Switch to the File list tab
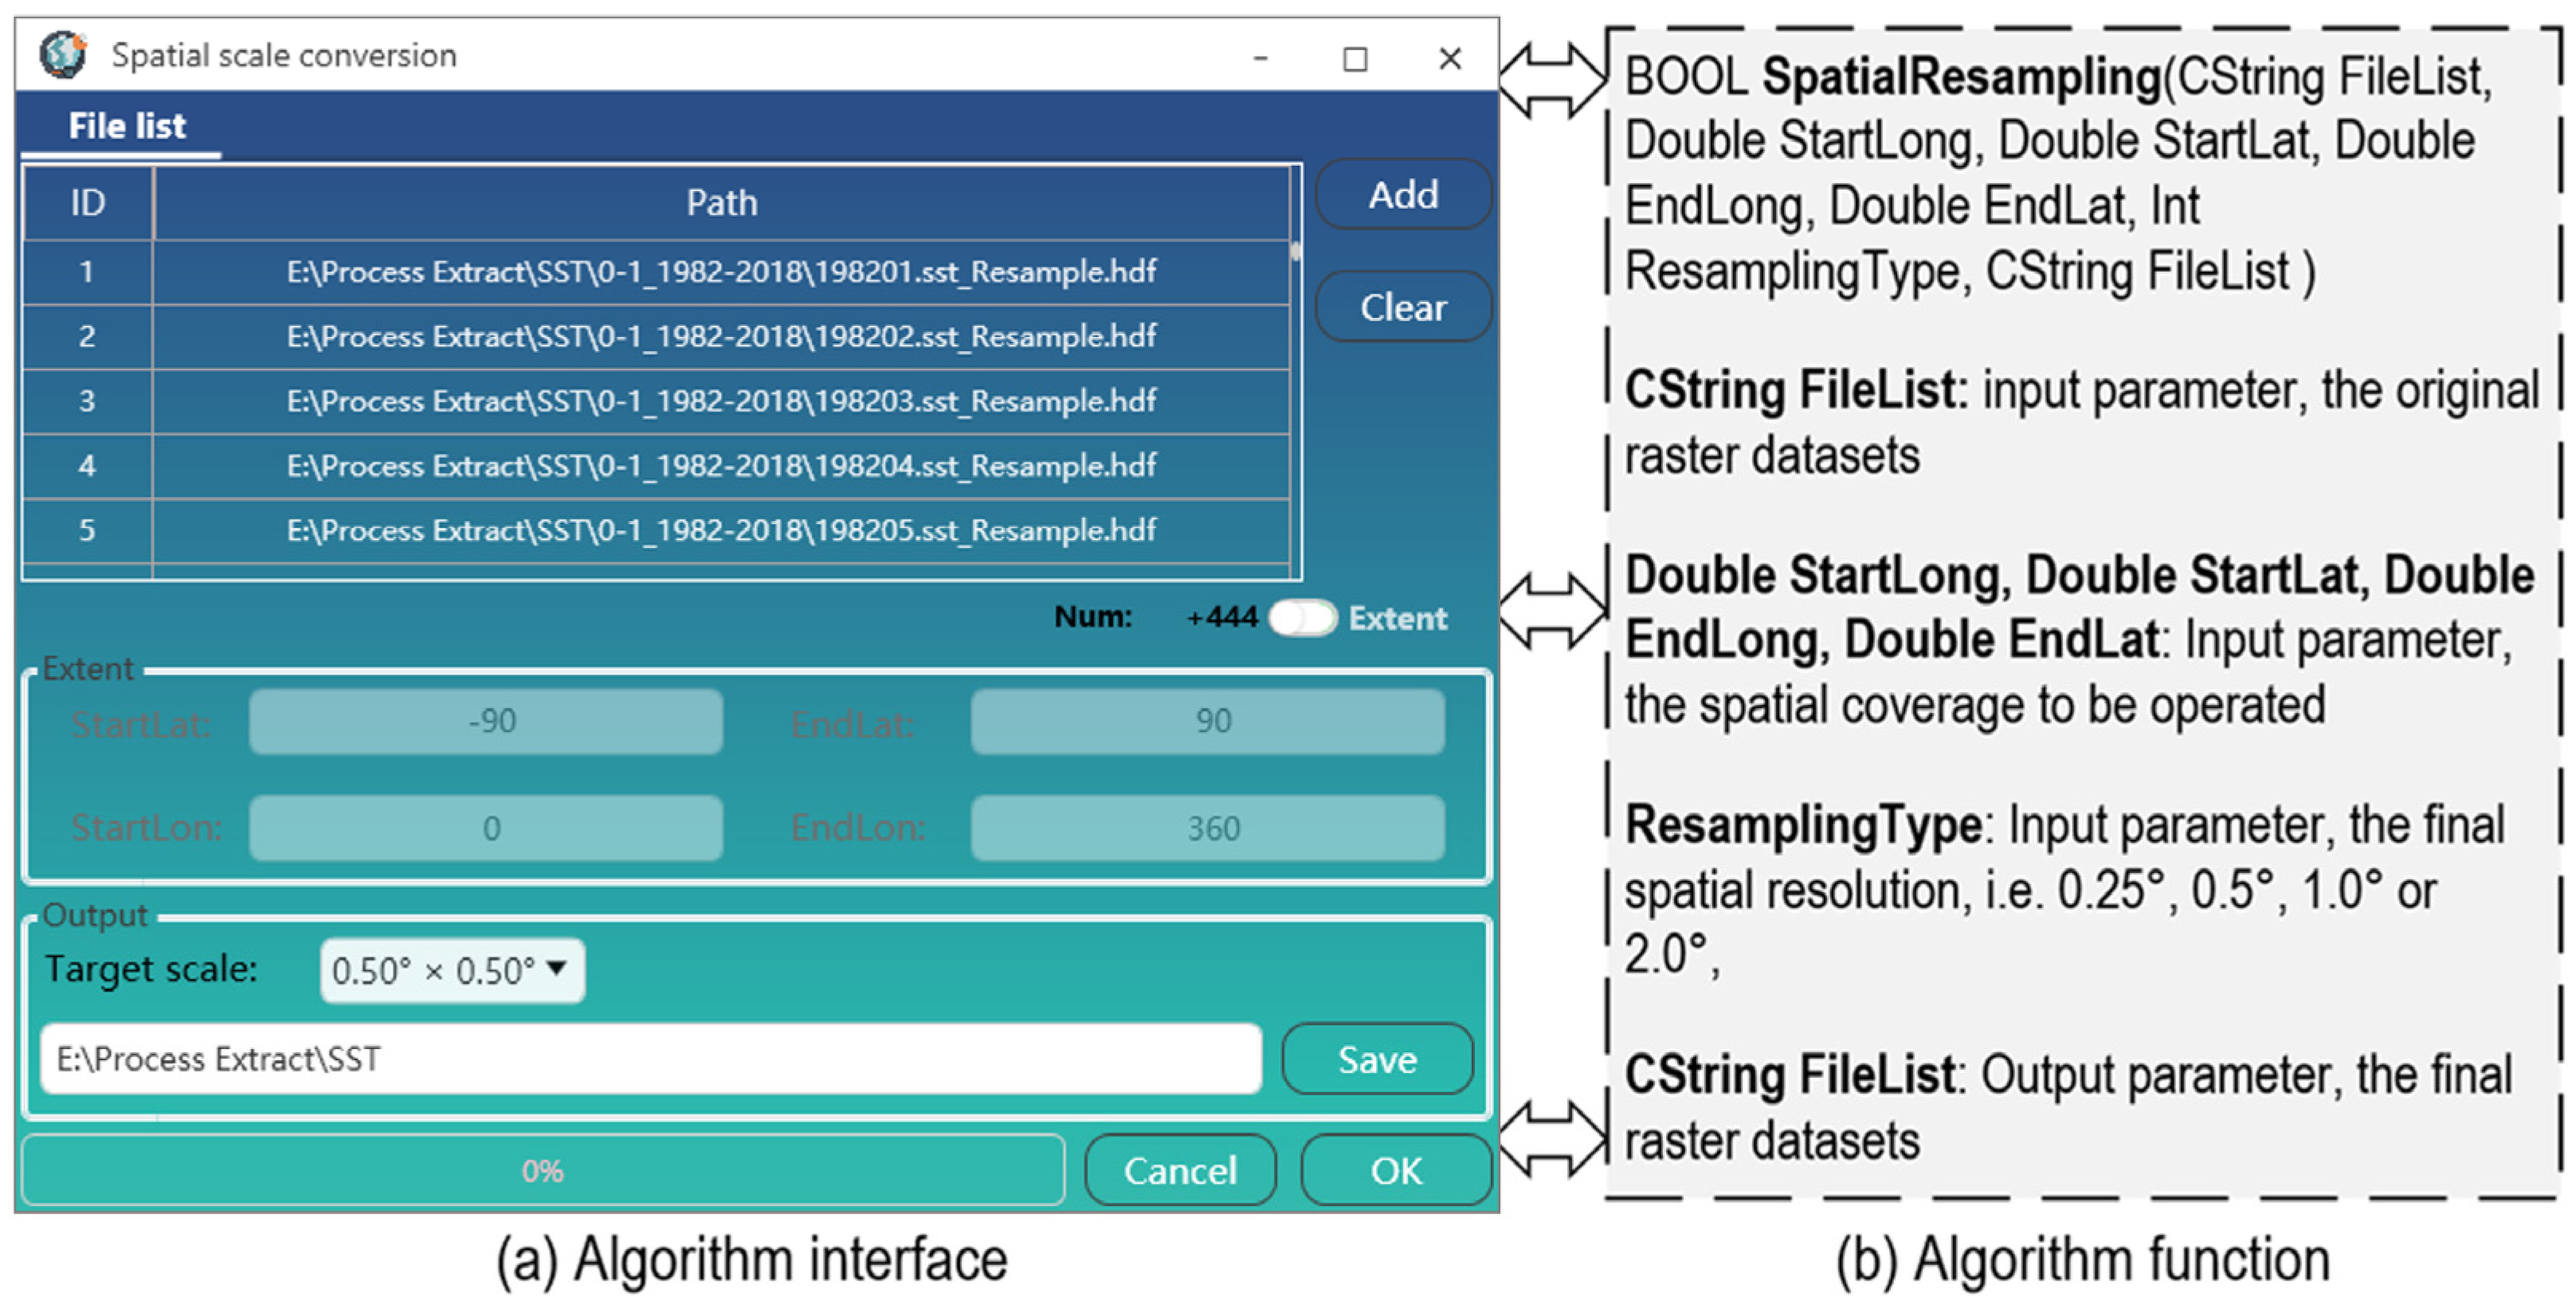 [x=126, y=126]
